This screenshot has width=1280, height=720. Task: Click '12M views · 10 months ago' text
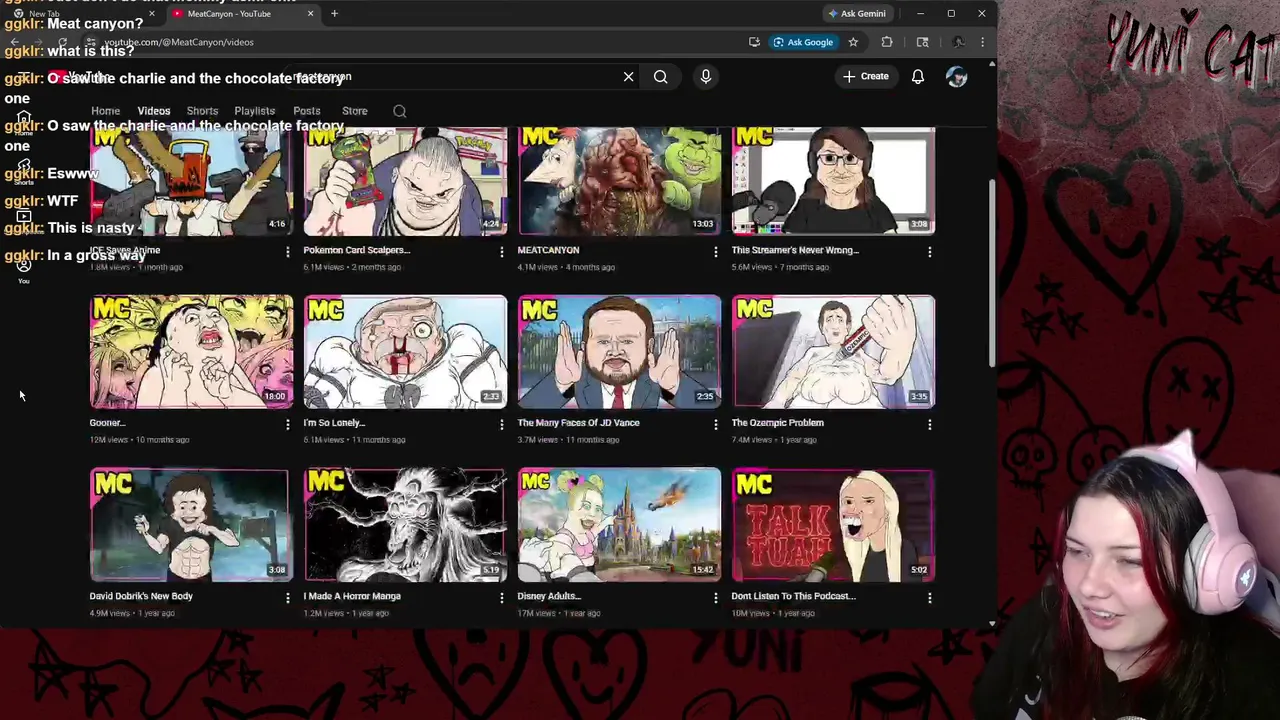pos(139,440)
